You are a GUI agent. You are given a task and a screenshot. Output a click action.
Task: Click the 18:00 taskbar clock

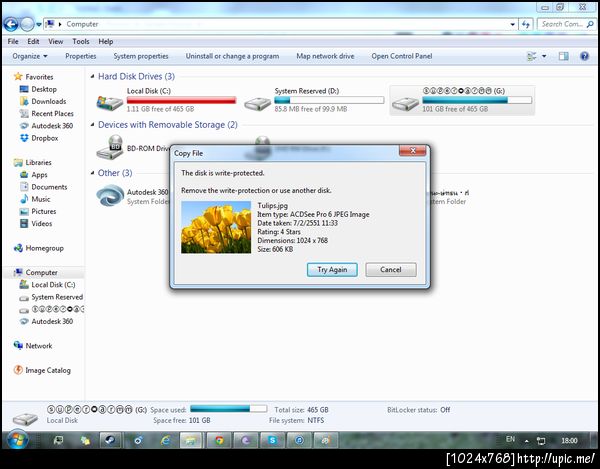point(569,441)
